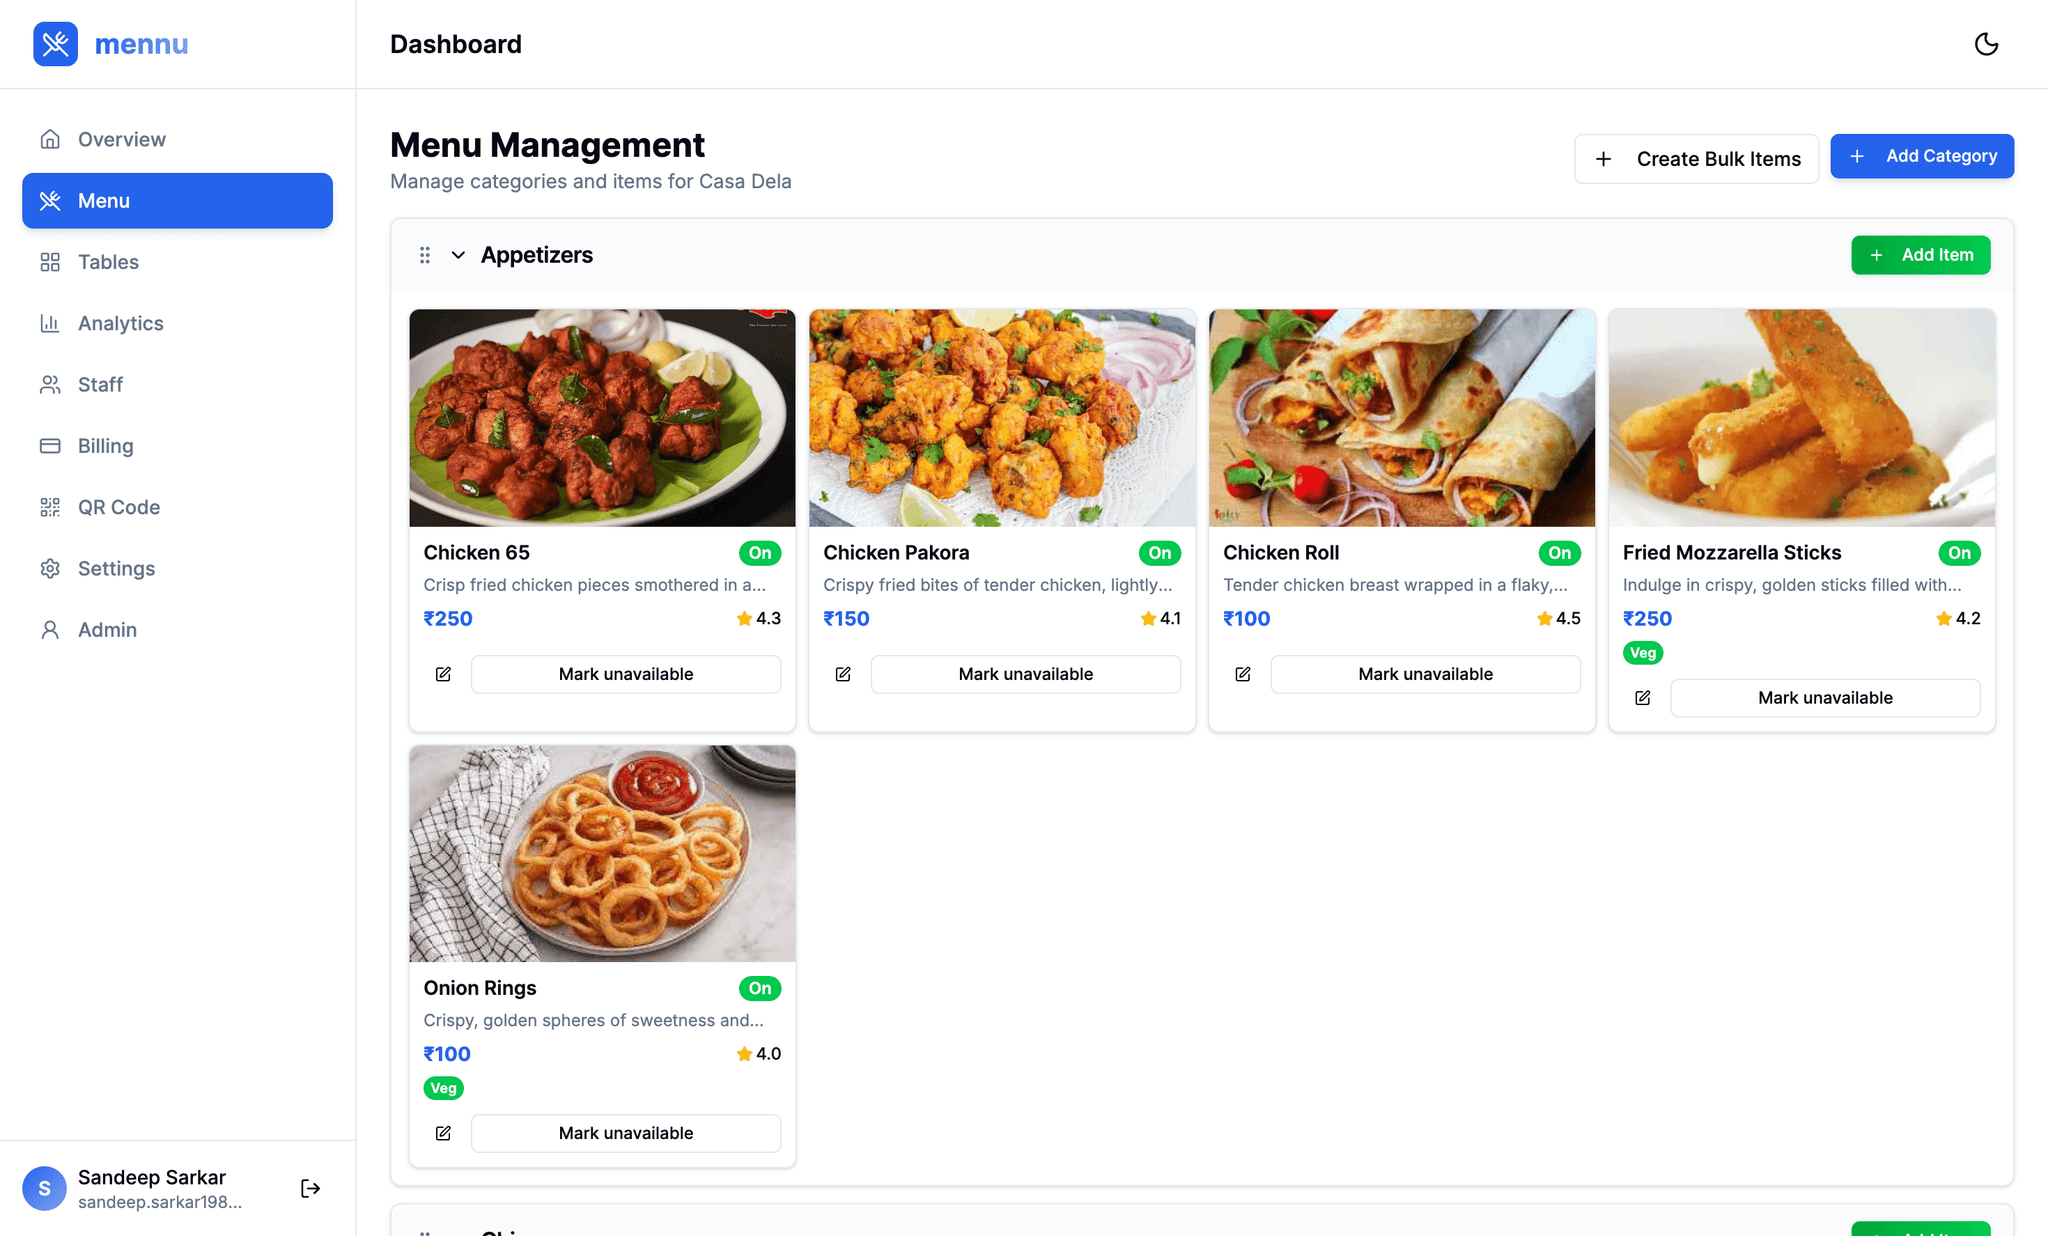Toggle the On badge for Chicken Pakora
This screenshot has height=1236, width=2048.
(x=1160, y=552)
